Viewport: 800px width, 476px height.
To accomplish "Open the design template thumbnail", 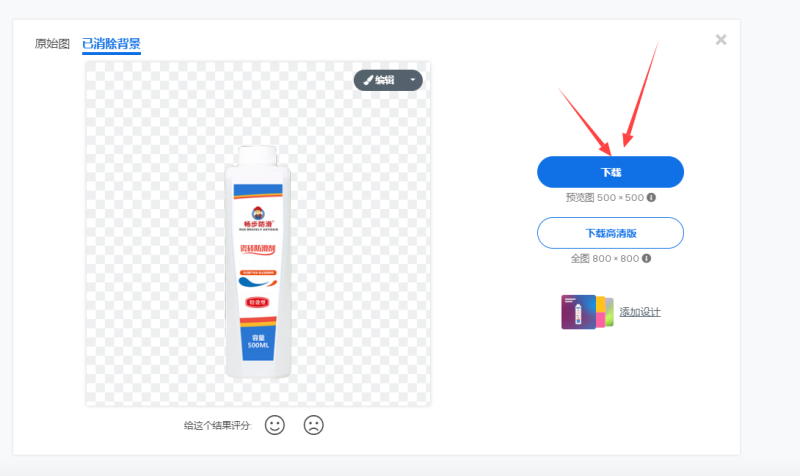I will (587, 312).
